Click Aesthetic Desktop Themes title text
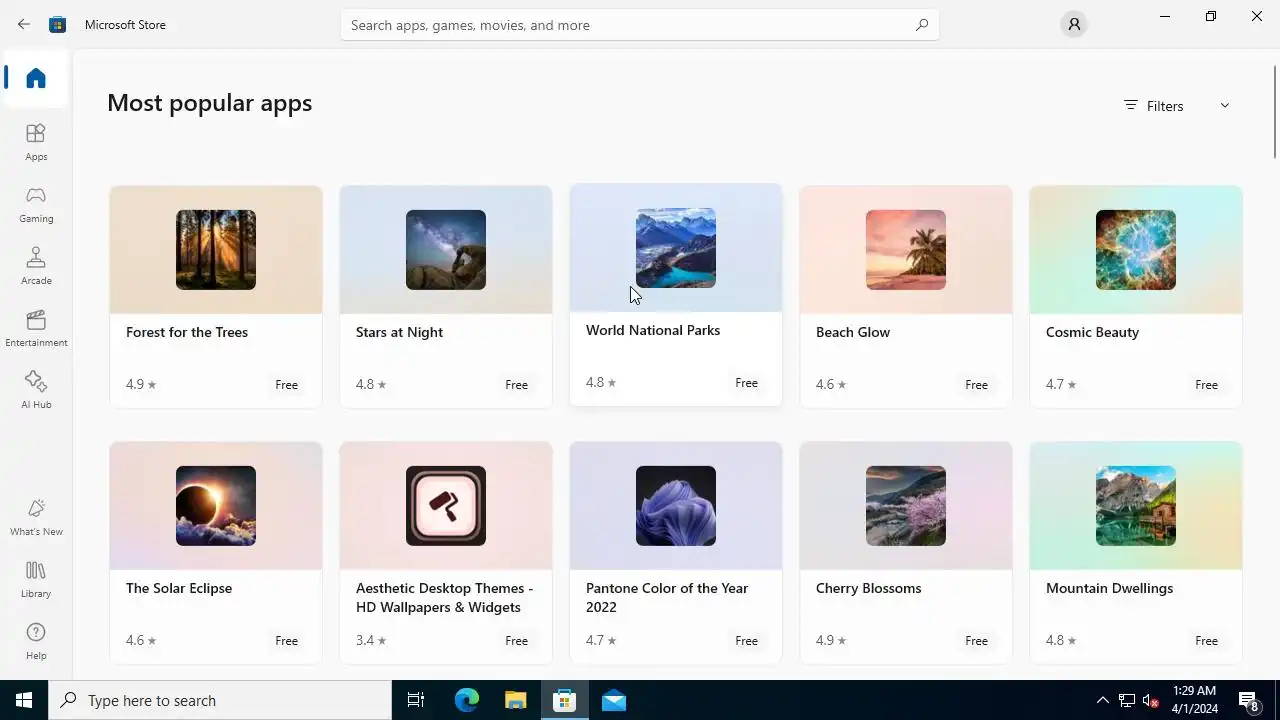Viewport: 1280px width, 720px height. tap(445, 597)
